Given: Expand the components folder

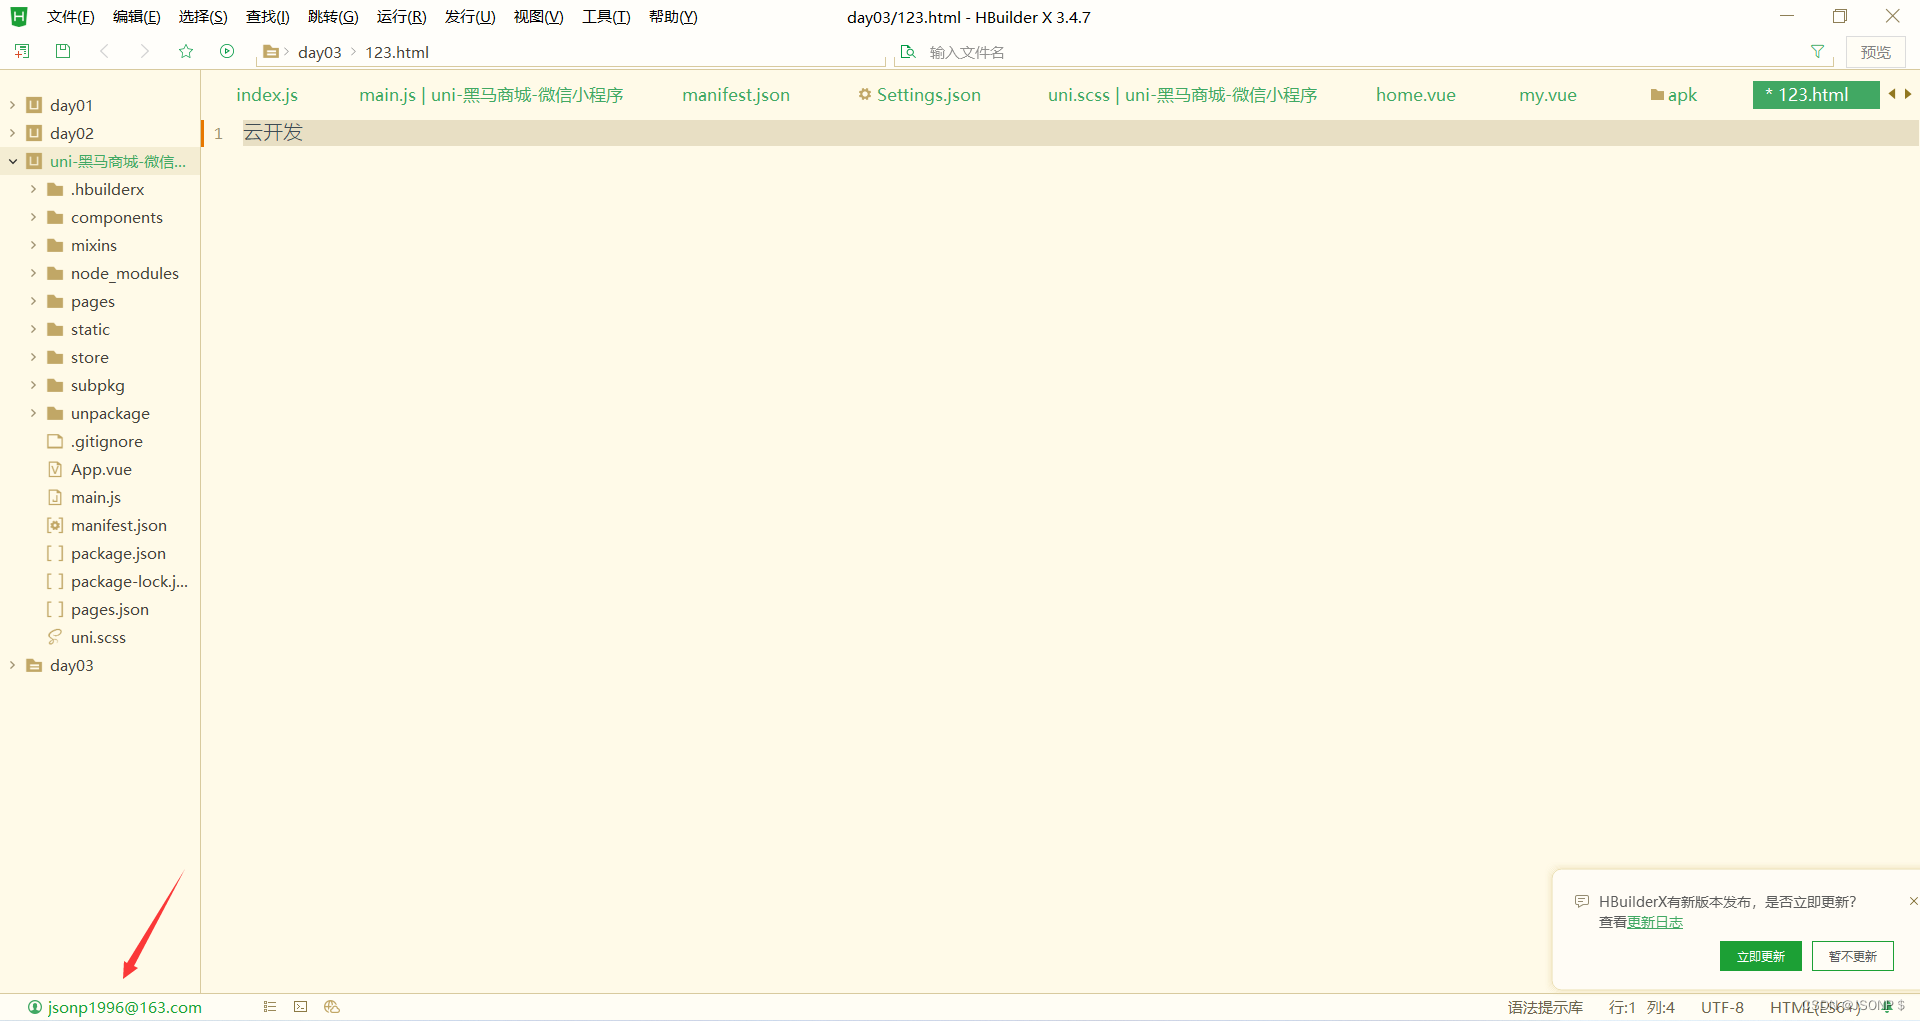Looking at the screenshot, I should (33, 217).
